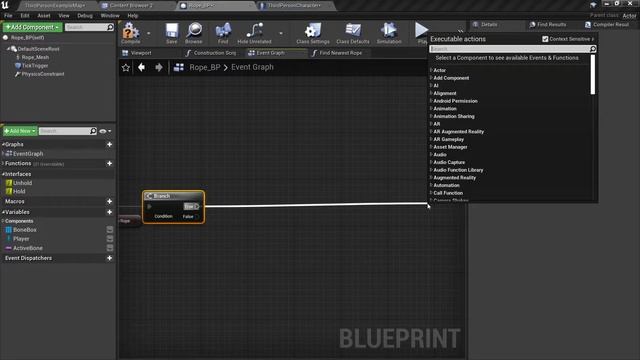Open the Debug menu
Image resolution: width=640 pixels, height=360 pixels.
point(85,16)
